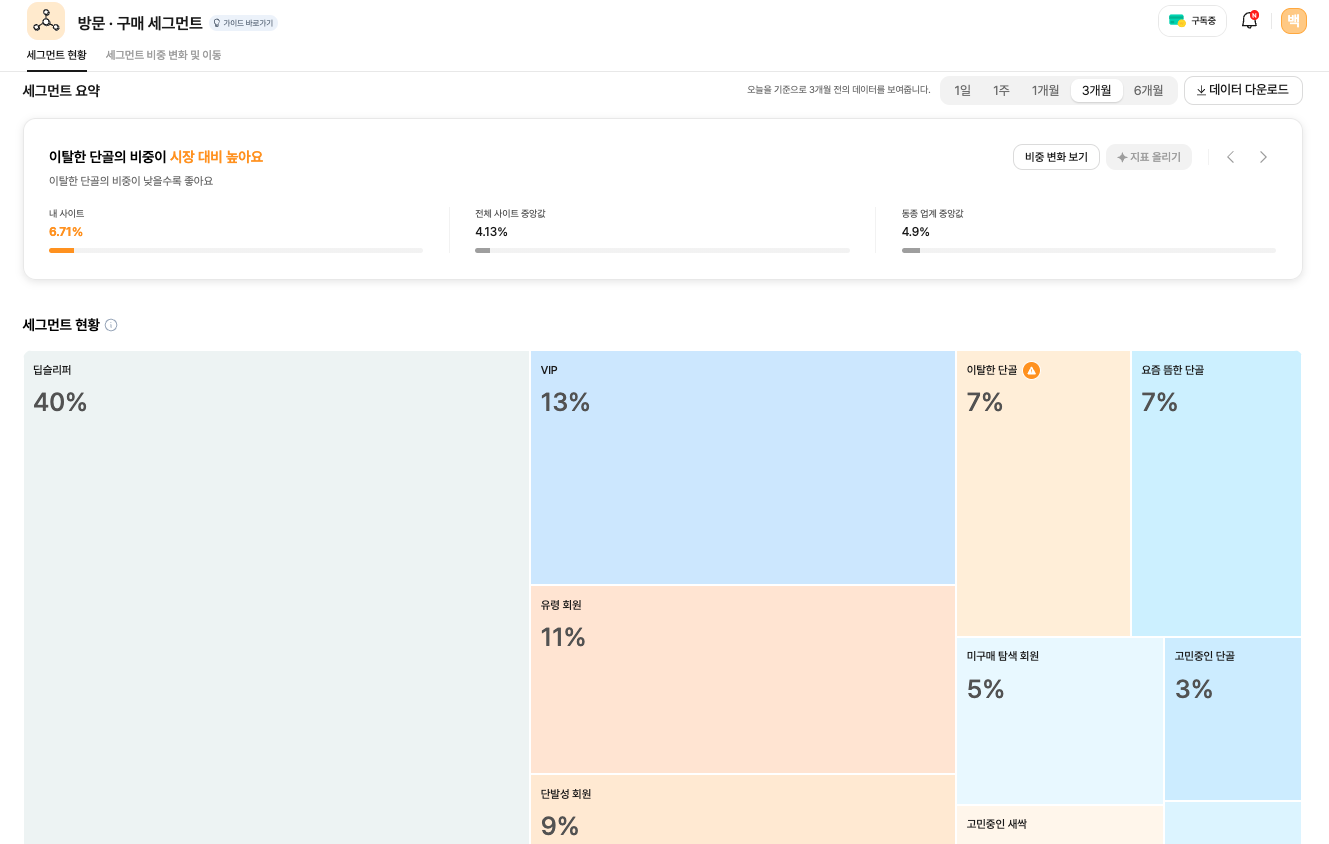1329x844 pixels.
Task: Switch period to 6개월
Action: [1150, 89]
